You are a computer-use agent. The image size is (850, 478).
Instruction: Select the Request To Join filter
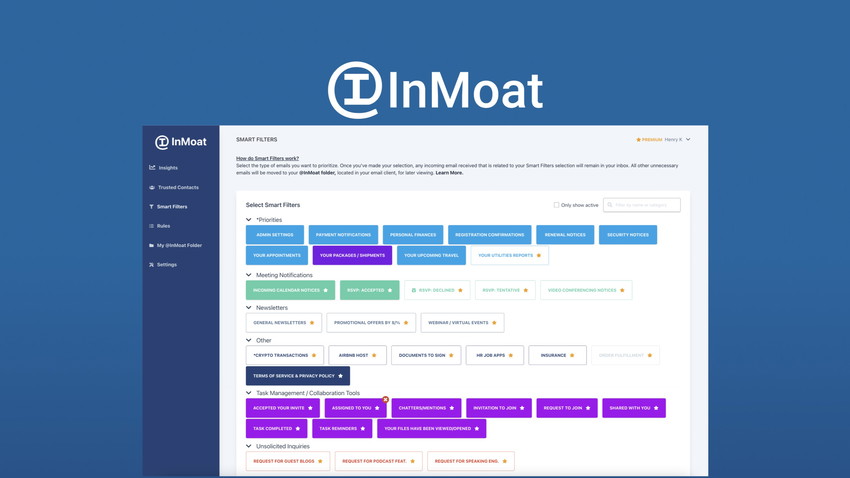point(566,408)
